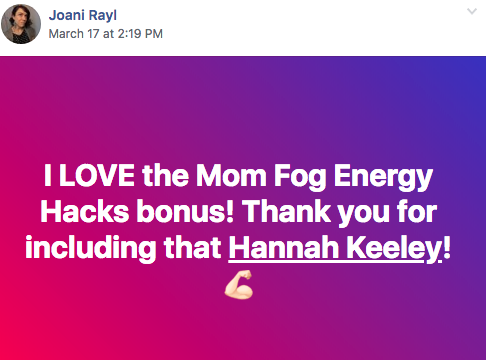Screen dimensions: 486x360
Task: Click the word Hacks in the post
Action: coord(85,211)
